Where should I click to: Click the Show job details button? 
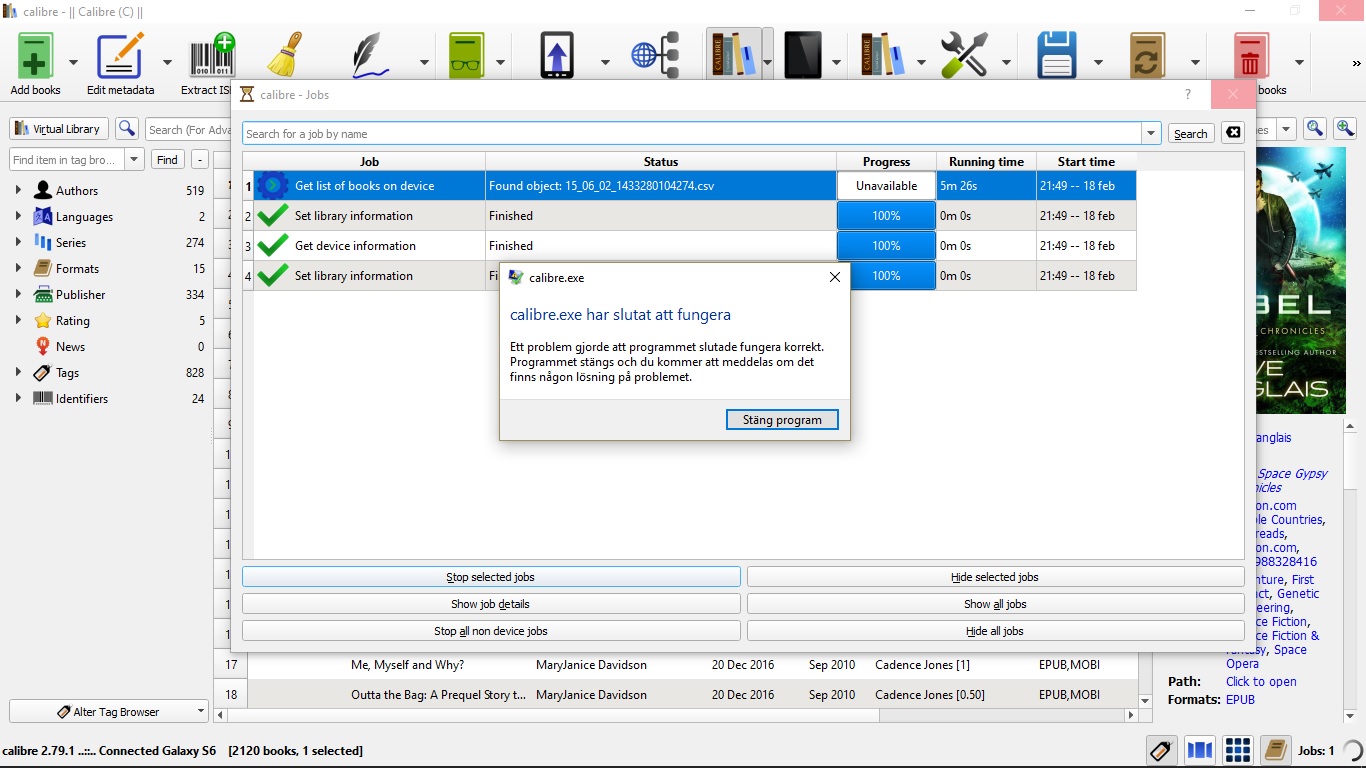coord(491,604)
